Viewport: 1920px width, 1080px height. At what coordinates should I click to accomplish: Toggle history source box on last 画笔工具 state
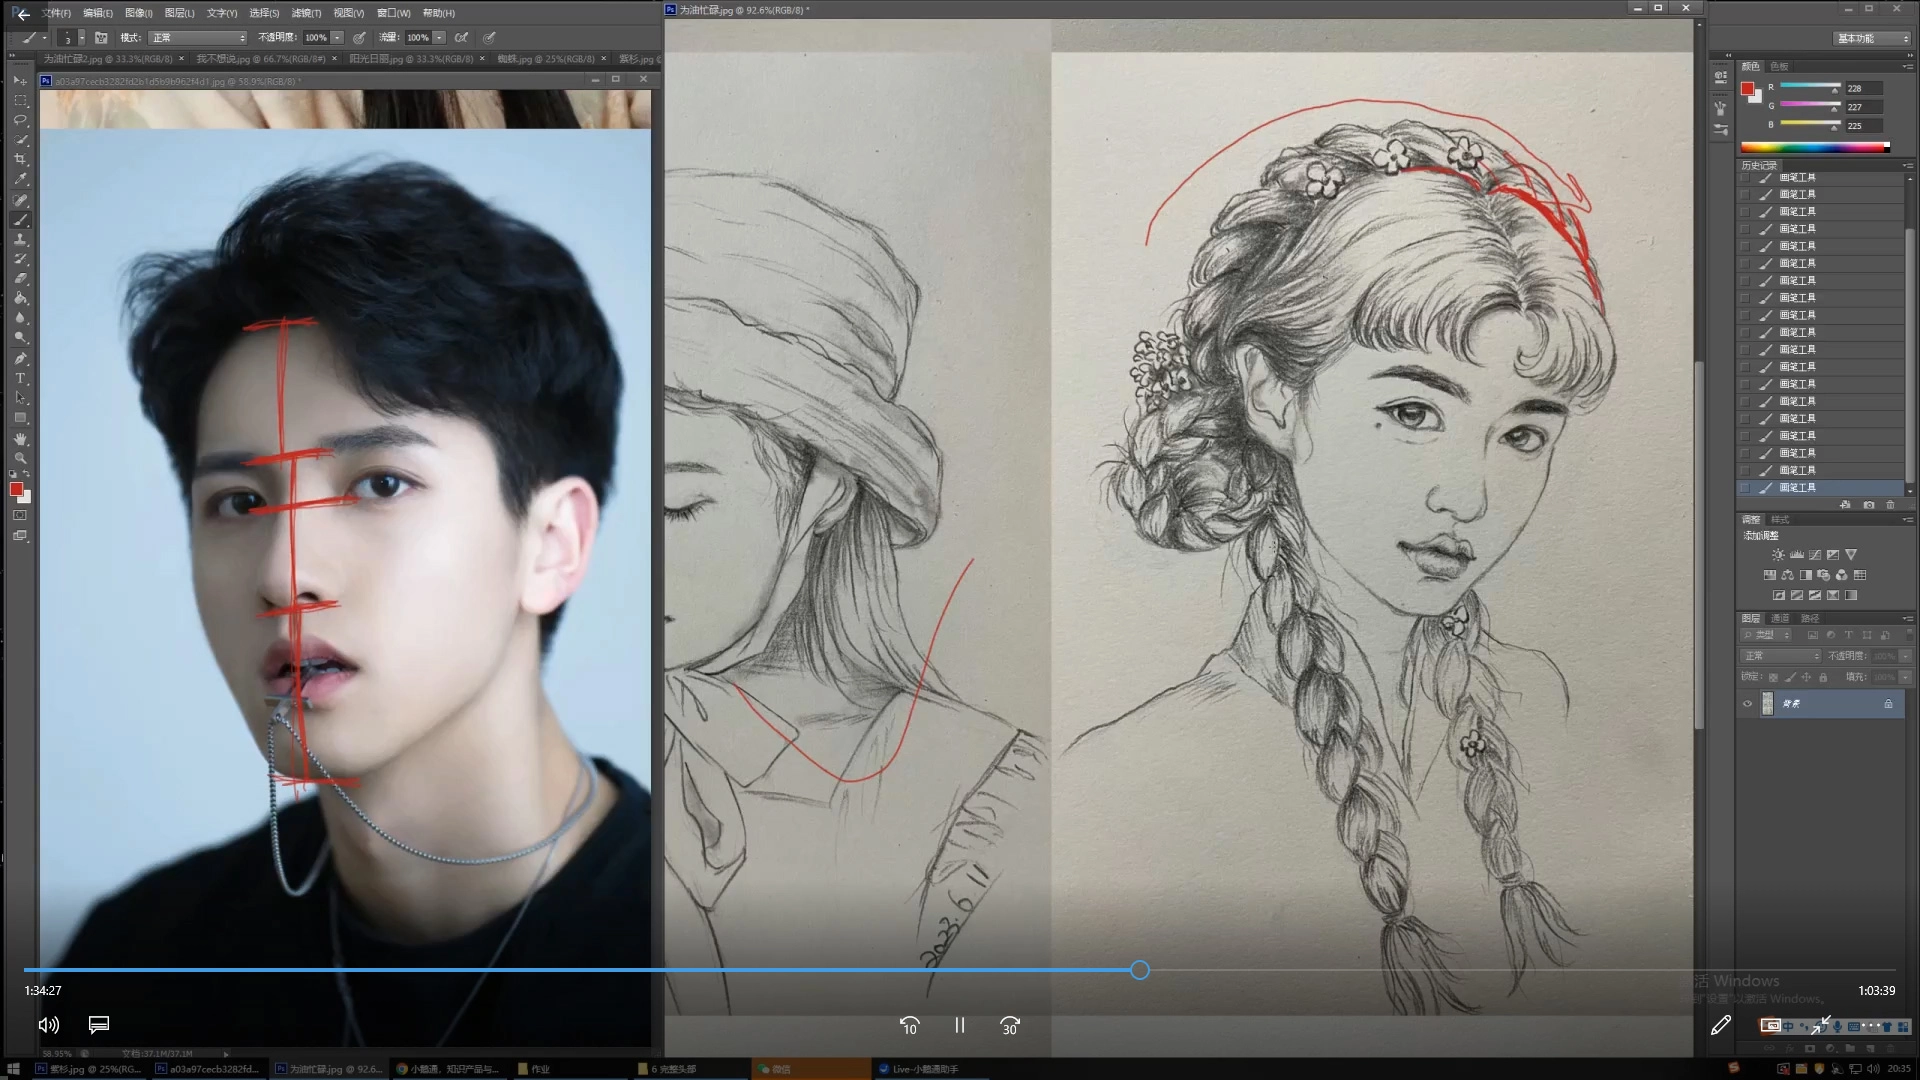point(1746,488)
